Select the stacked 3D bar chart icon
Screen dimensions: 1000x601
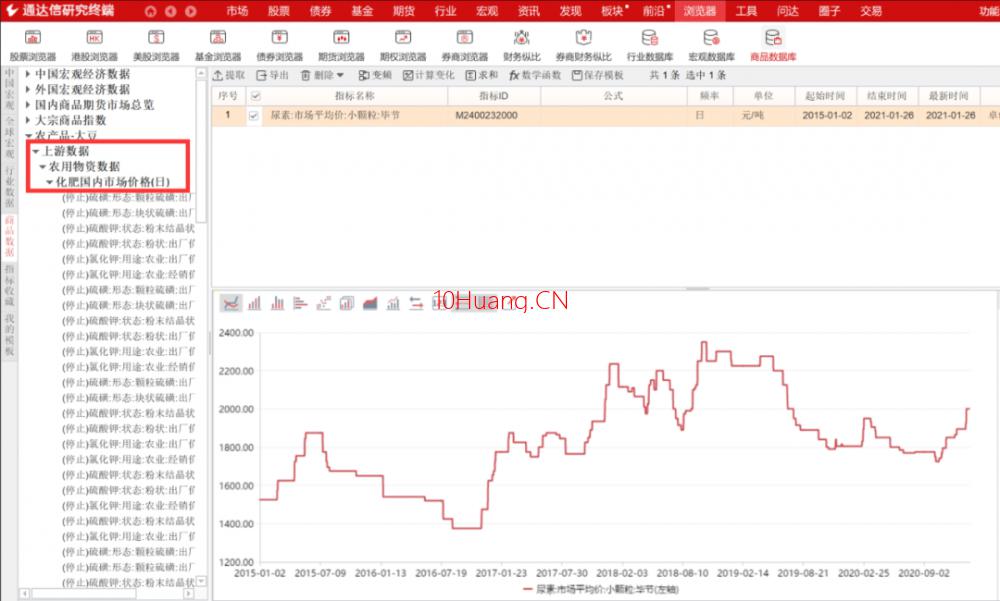pos(346,303)
